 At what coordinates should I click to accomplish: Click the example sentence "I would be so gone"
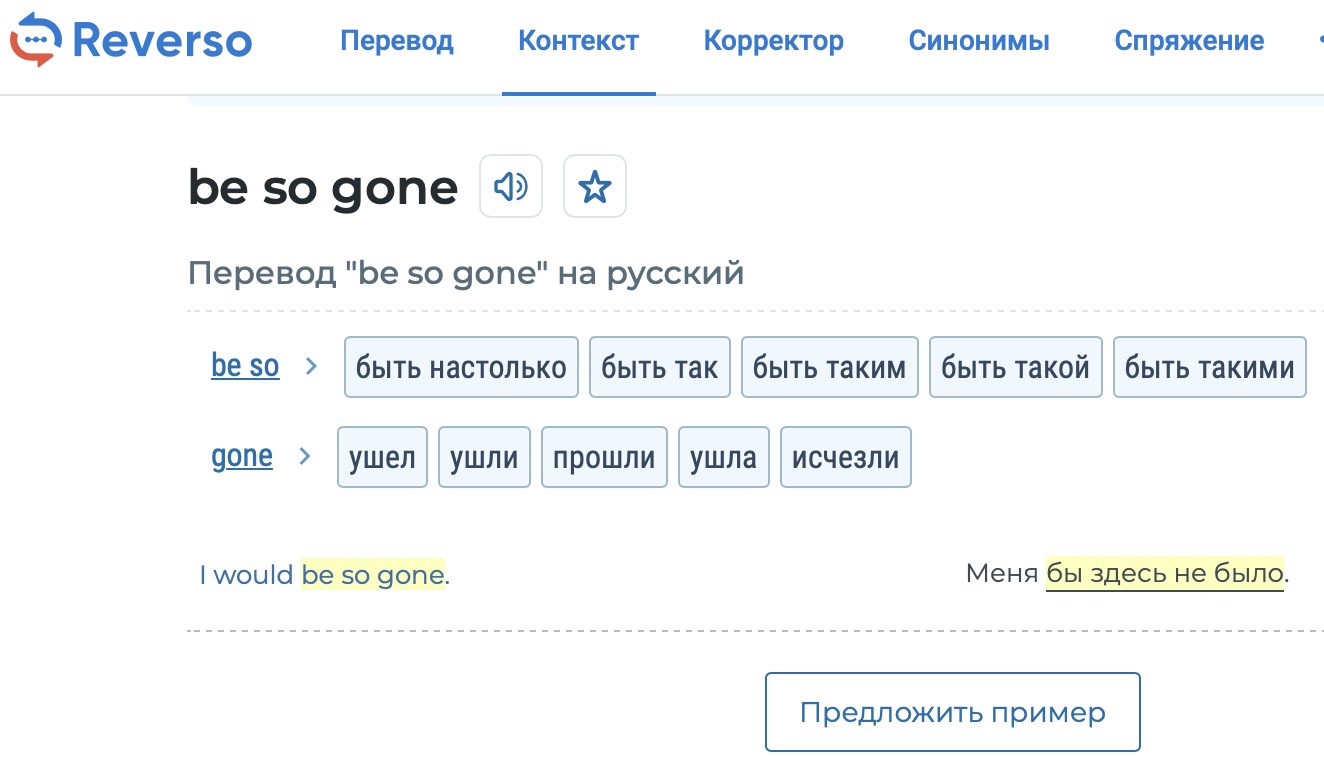click(324, 575)
